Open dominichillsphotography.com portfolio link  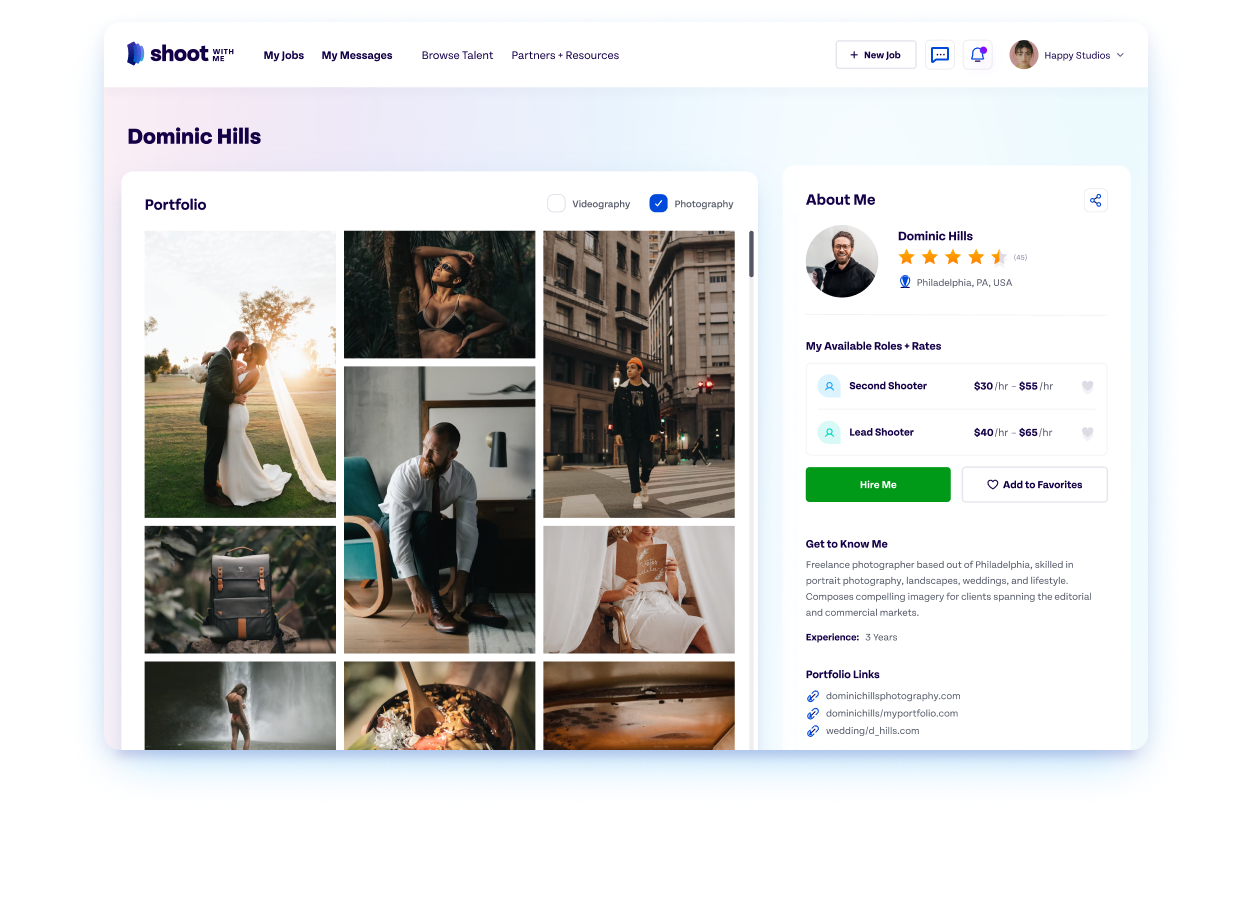[892, 696]
